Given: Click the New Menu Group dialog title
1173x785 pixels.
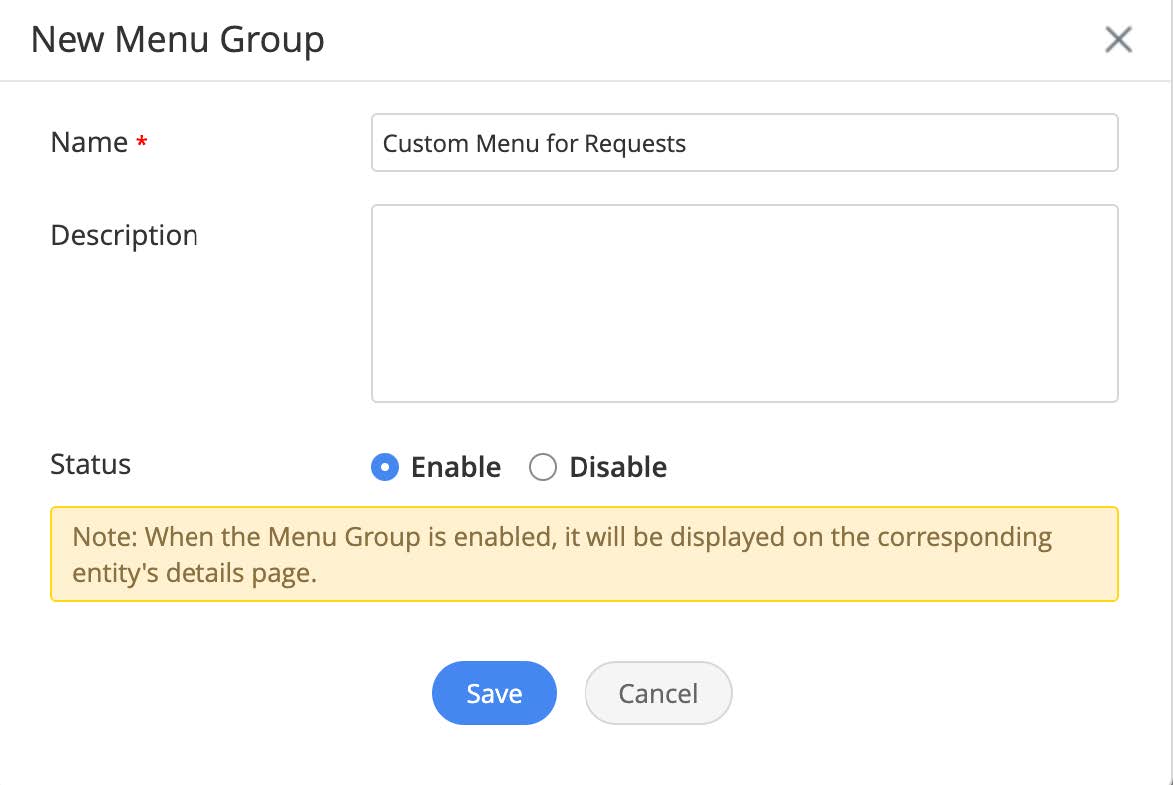Looking at the screenshot, I should tap(178, 40).
